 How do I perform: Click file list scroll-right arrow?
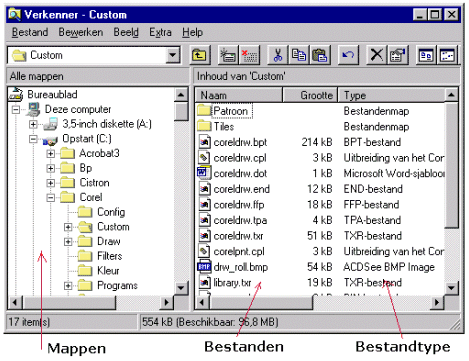(x=437, y=303)
